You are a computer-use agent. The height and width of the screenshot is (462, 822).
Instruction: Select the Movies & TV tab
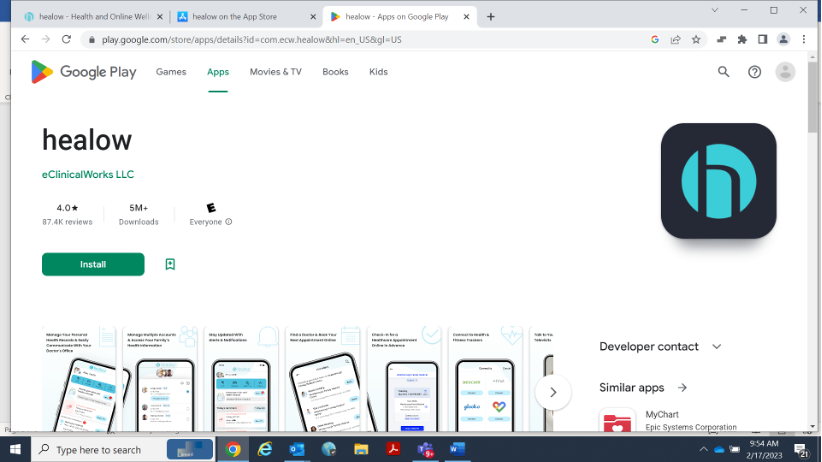276,72
